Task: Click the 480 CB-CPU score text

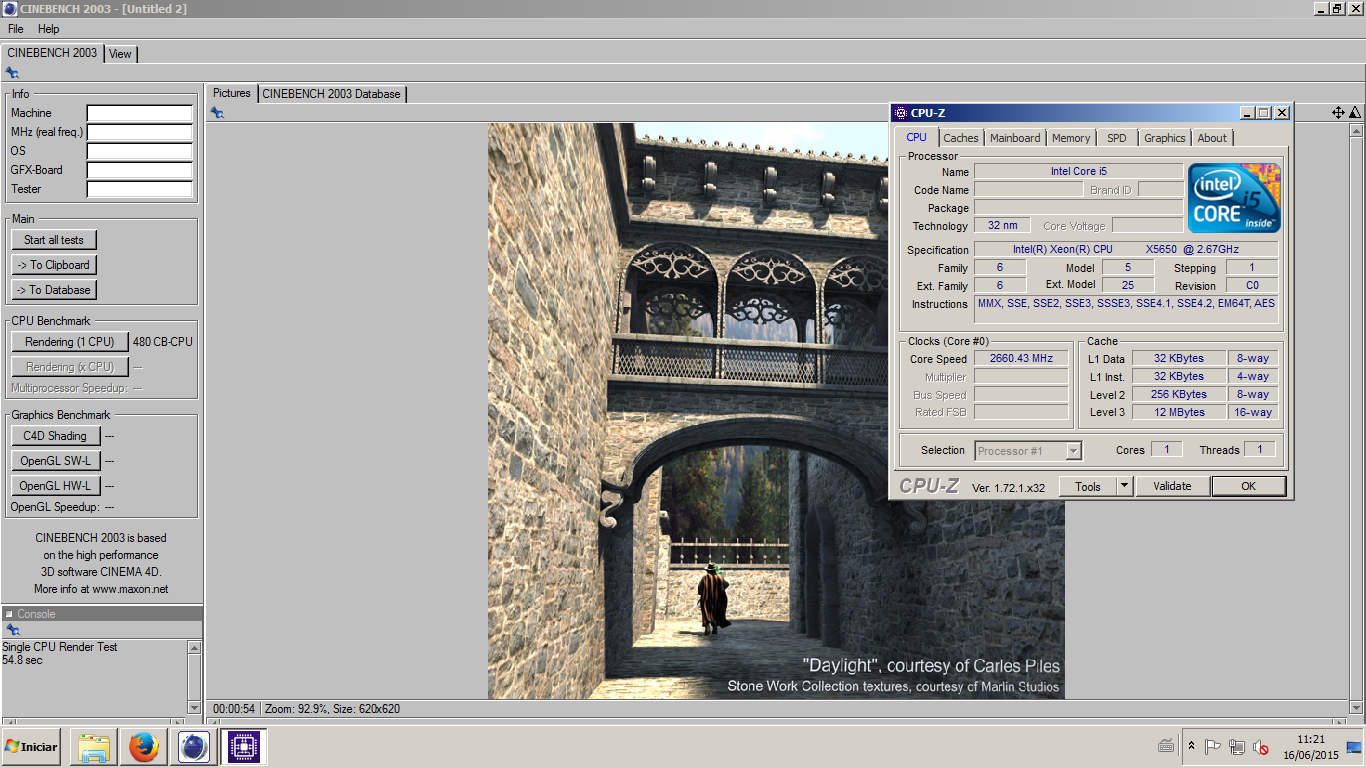Action: coord(163,342)
